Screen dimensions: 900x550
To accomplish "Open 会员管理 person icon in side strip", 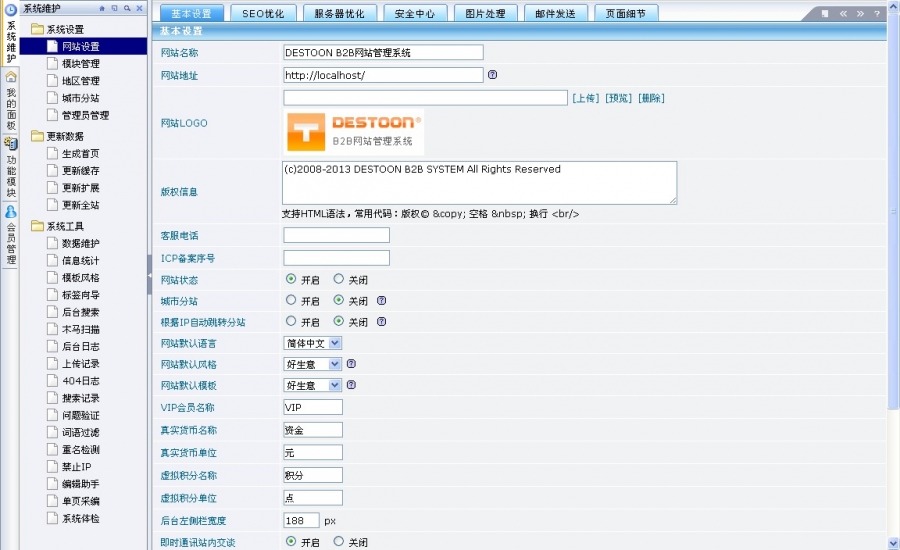I will [x=10, y=211].
